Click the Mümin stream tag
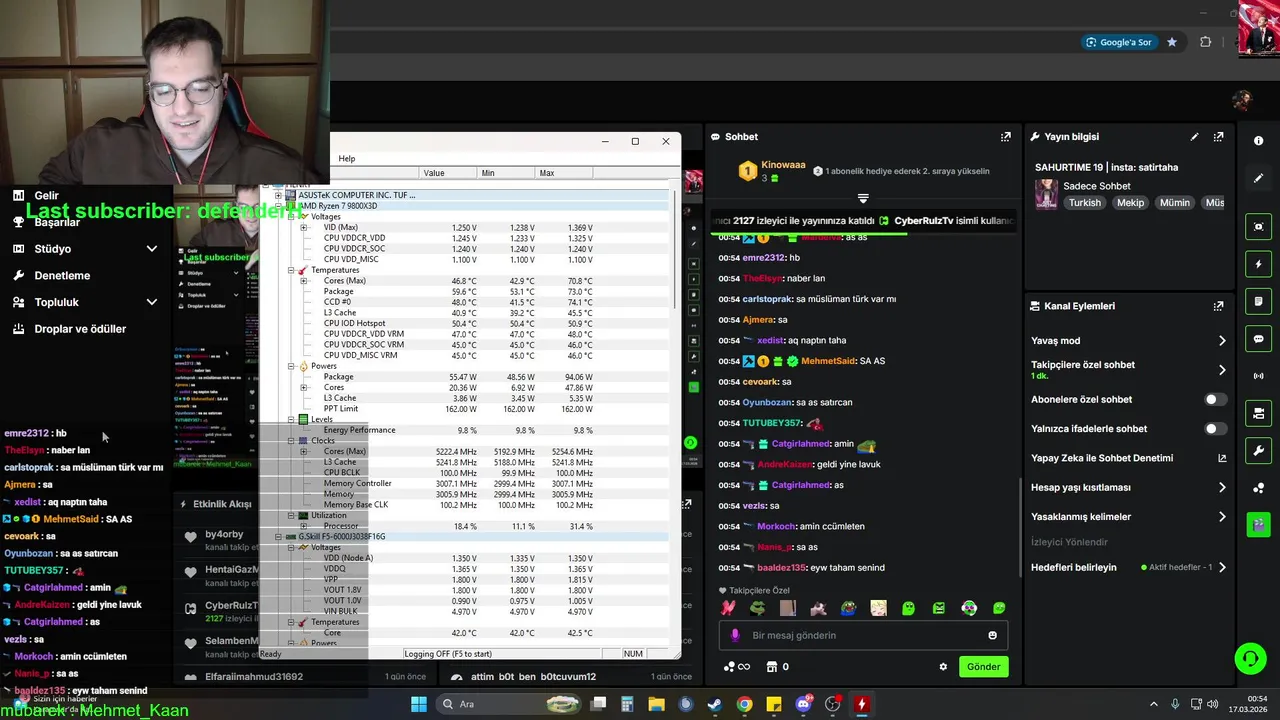 click(1175, 203)
